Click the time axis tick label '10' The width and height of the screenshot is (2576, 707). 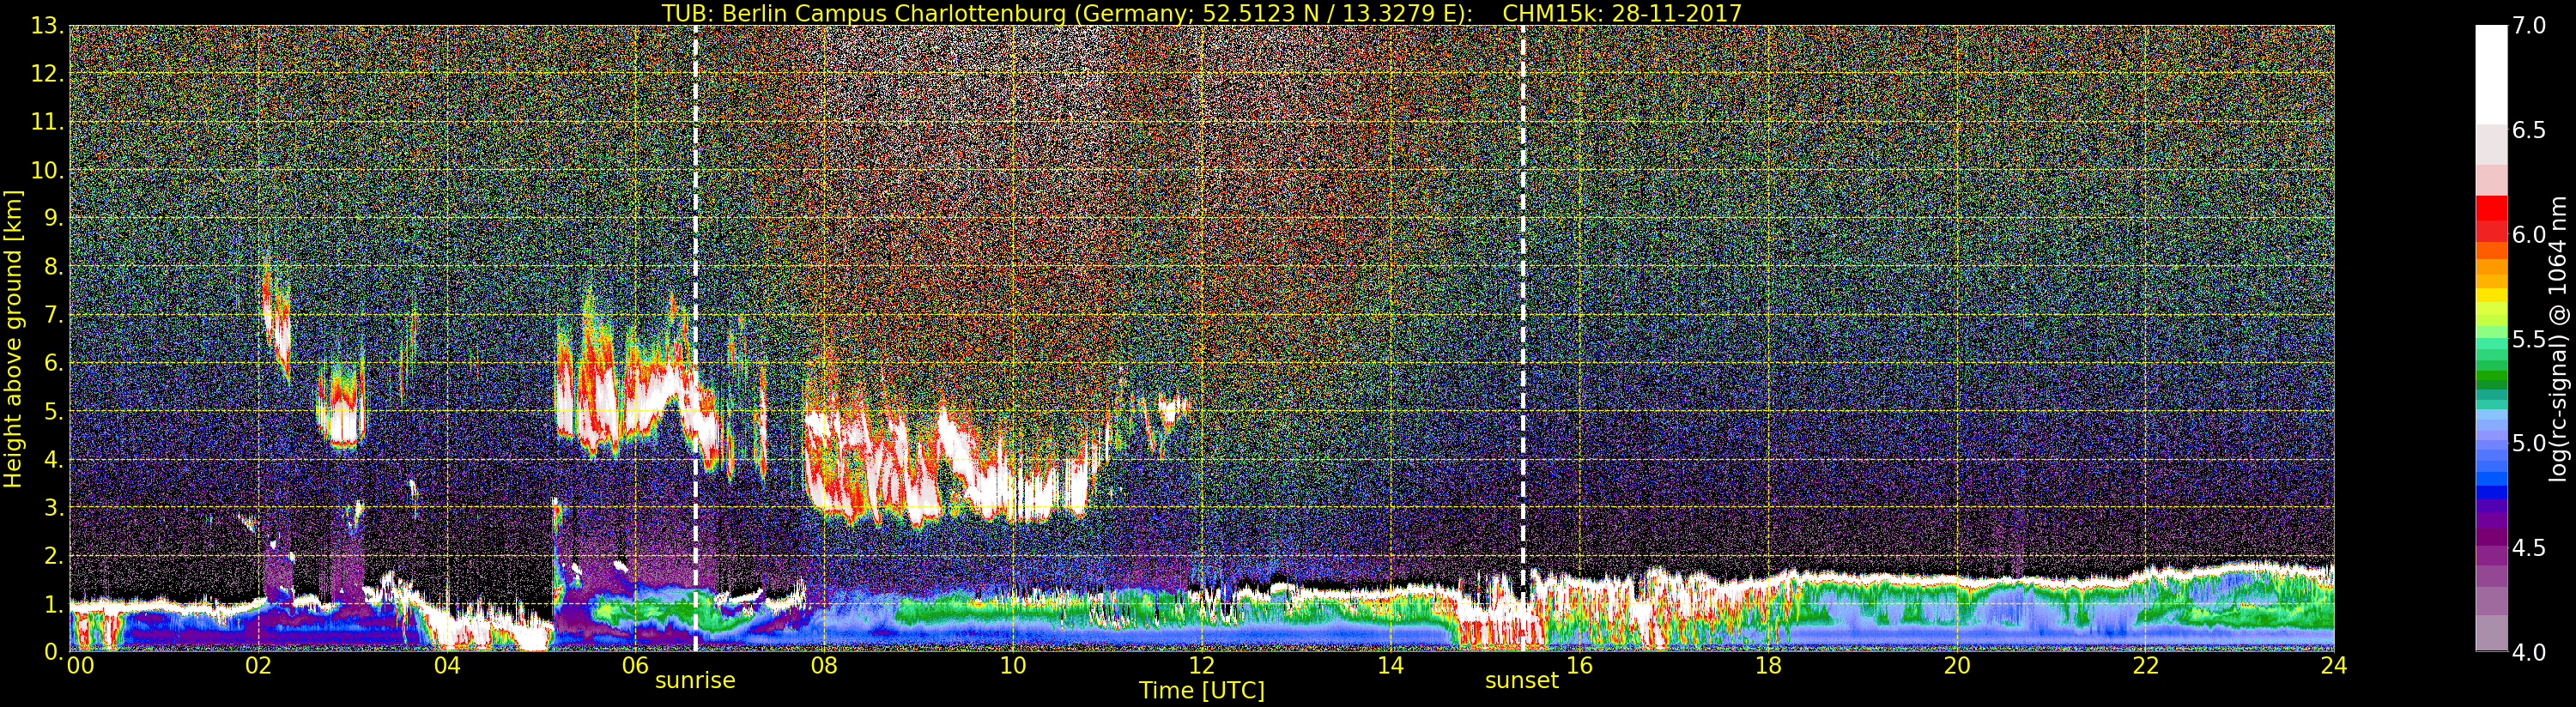[x=1013, y=666]
